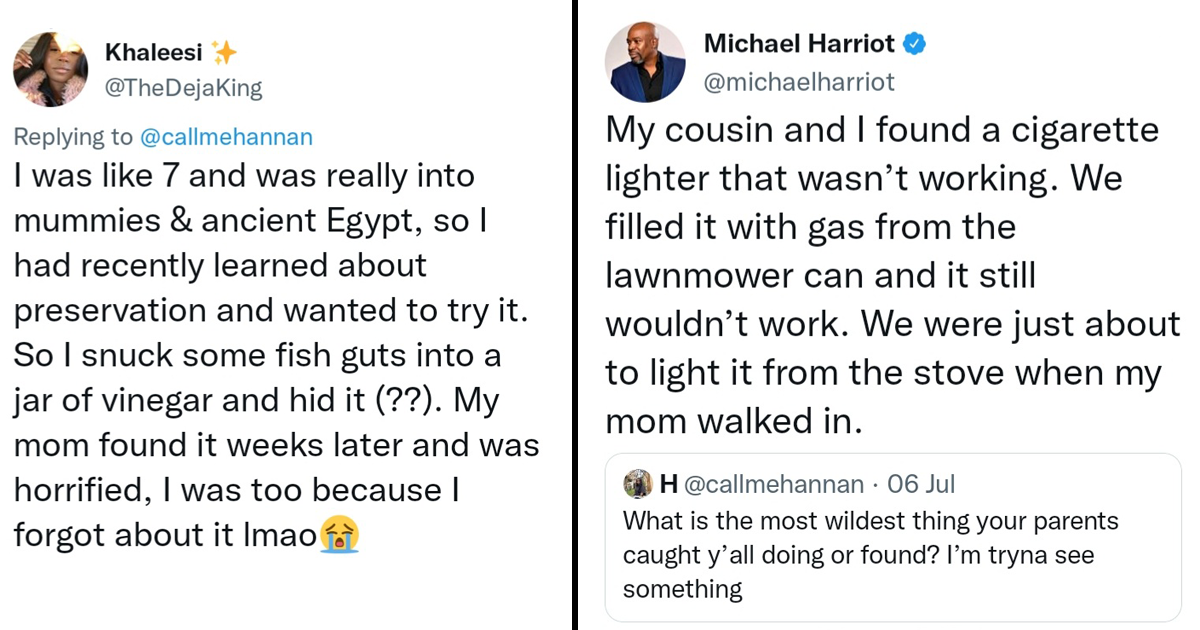
Task: Click the crying emoji after lmao
Action: (340, 536)
